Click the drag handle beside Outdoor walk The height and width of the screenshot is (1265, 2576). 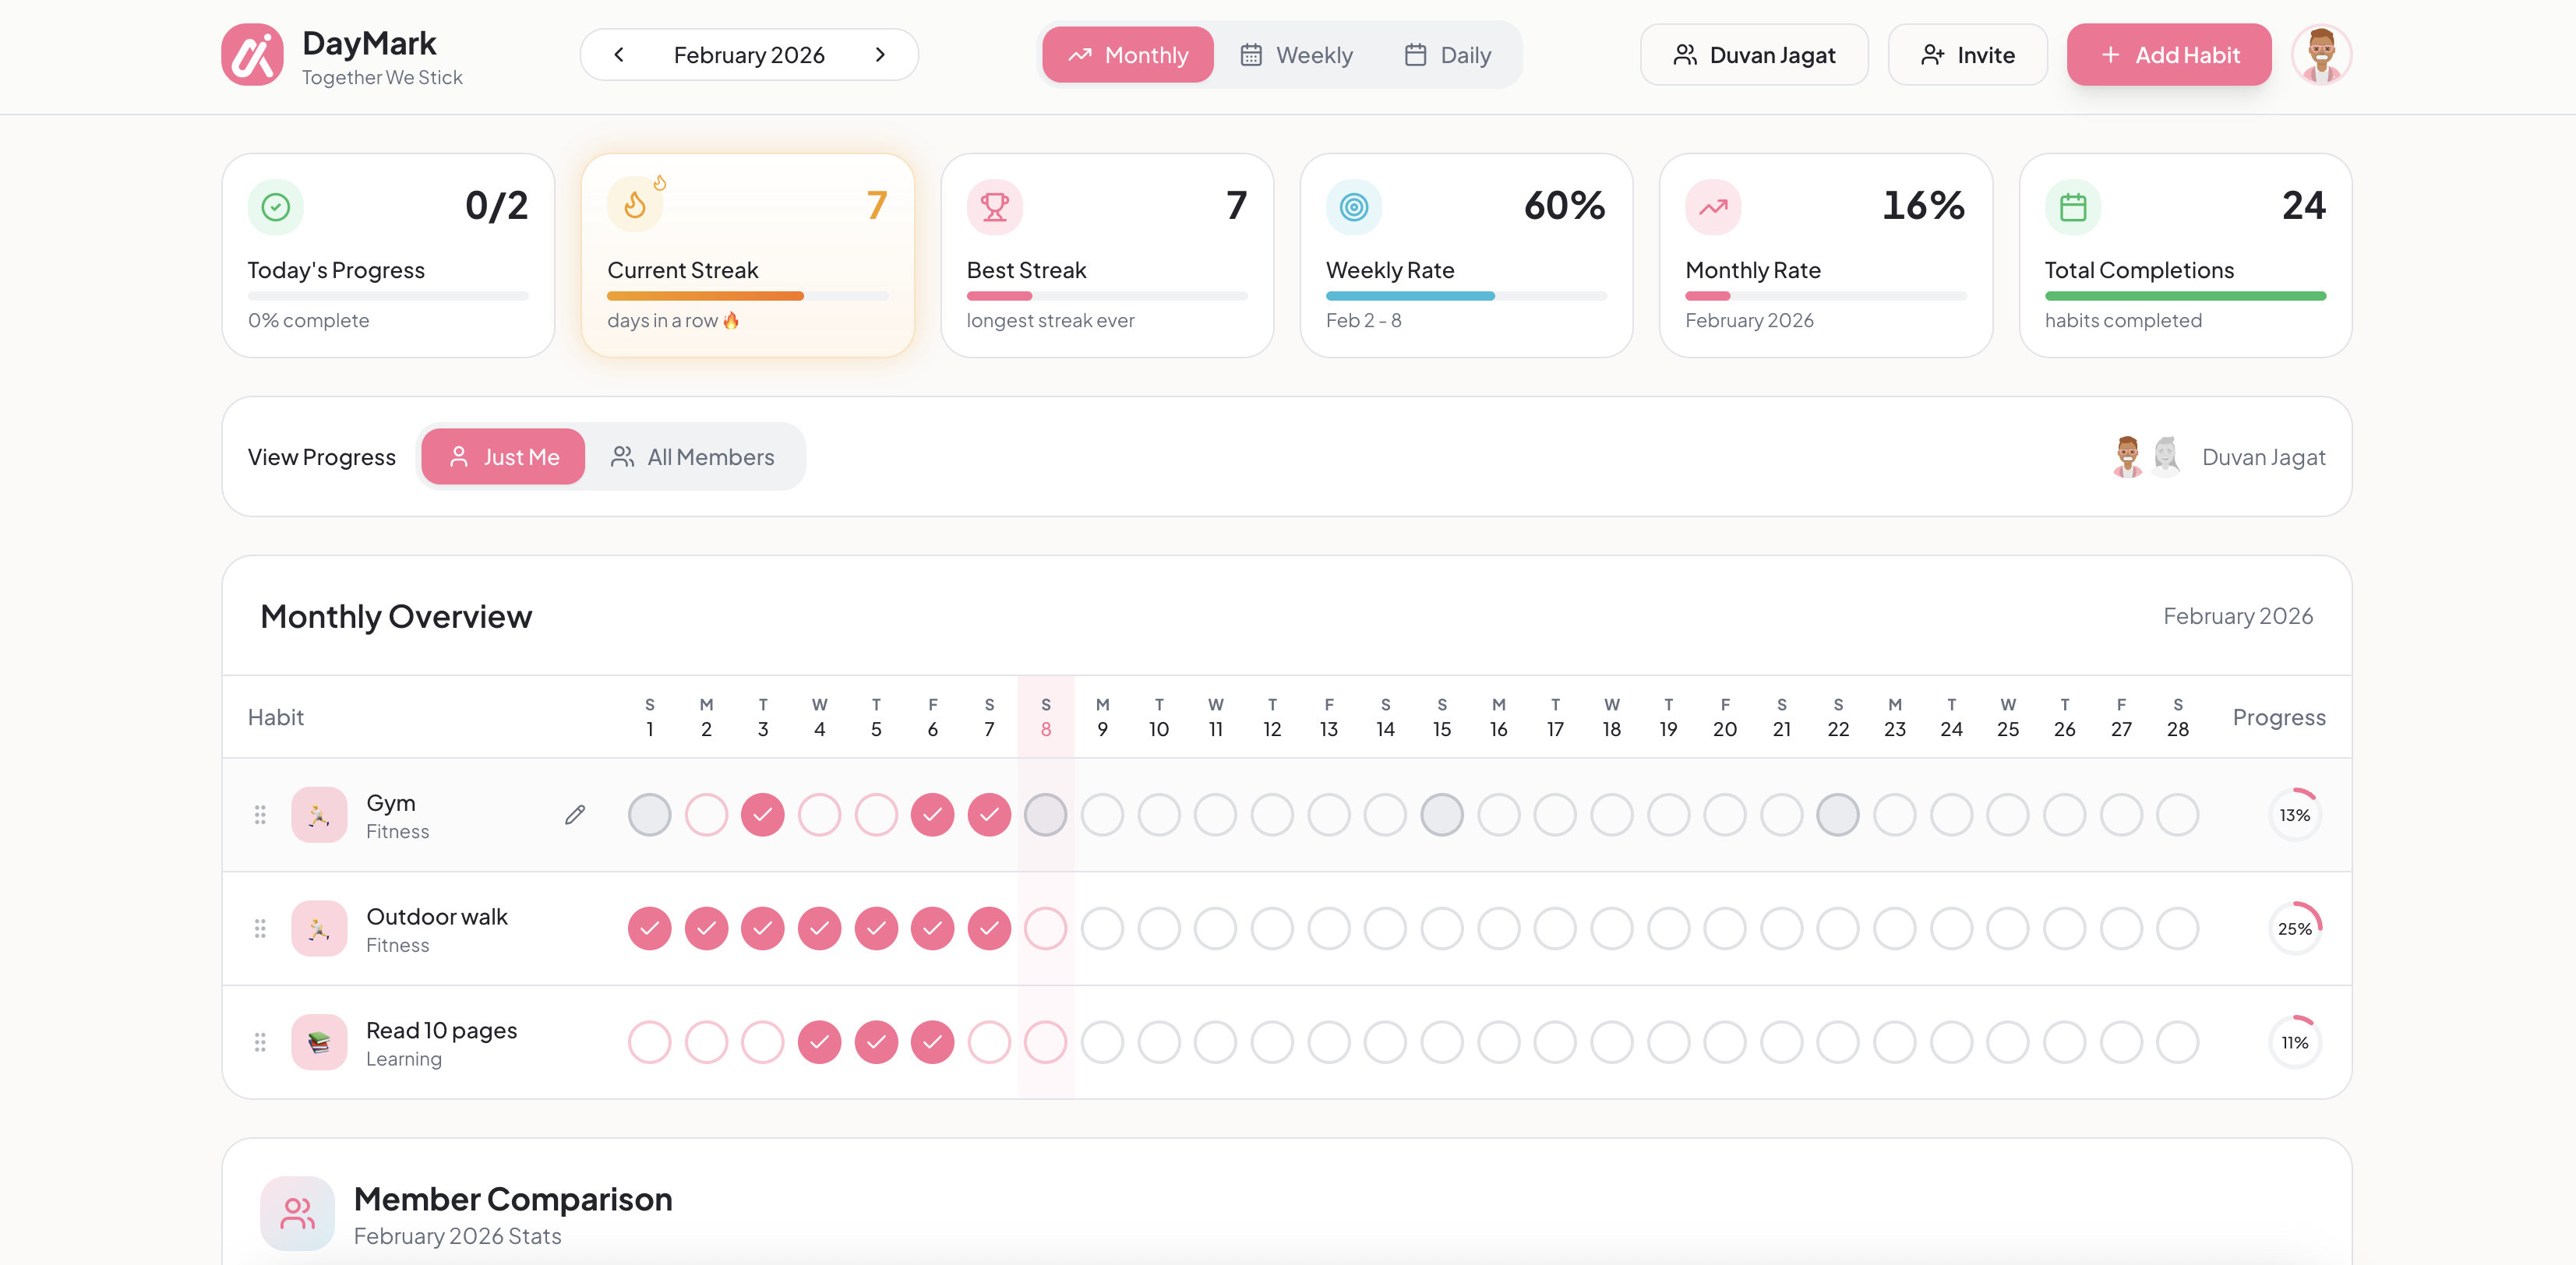coord(260,928)
